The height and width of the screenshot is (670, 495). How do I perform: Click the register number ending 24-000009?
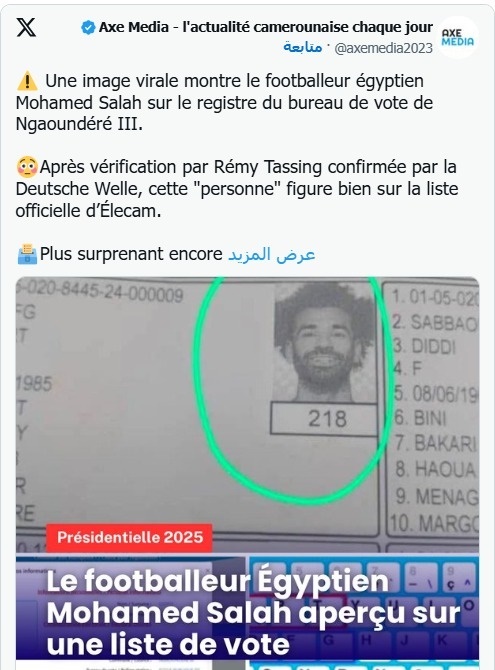100,292
